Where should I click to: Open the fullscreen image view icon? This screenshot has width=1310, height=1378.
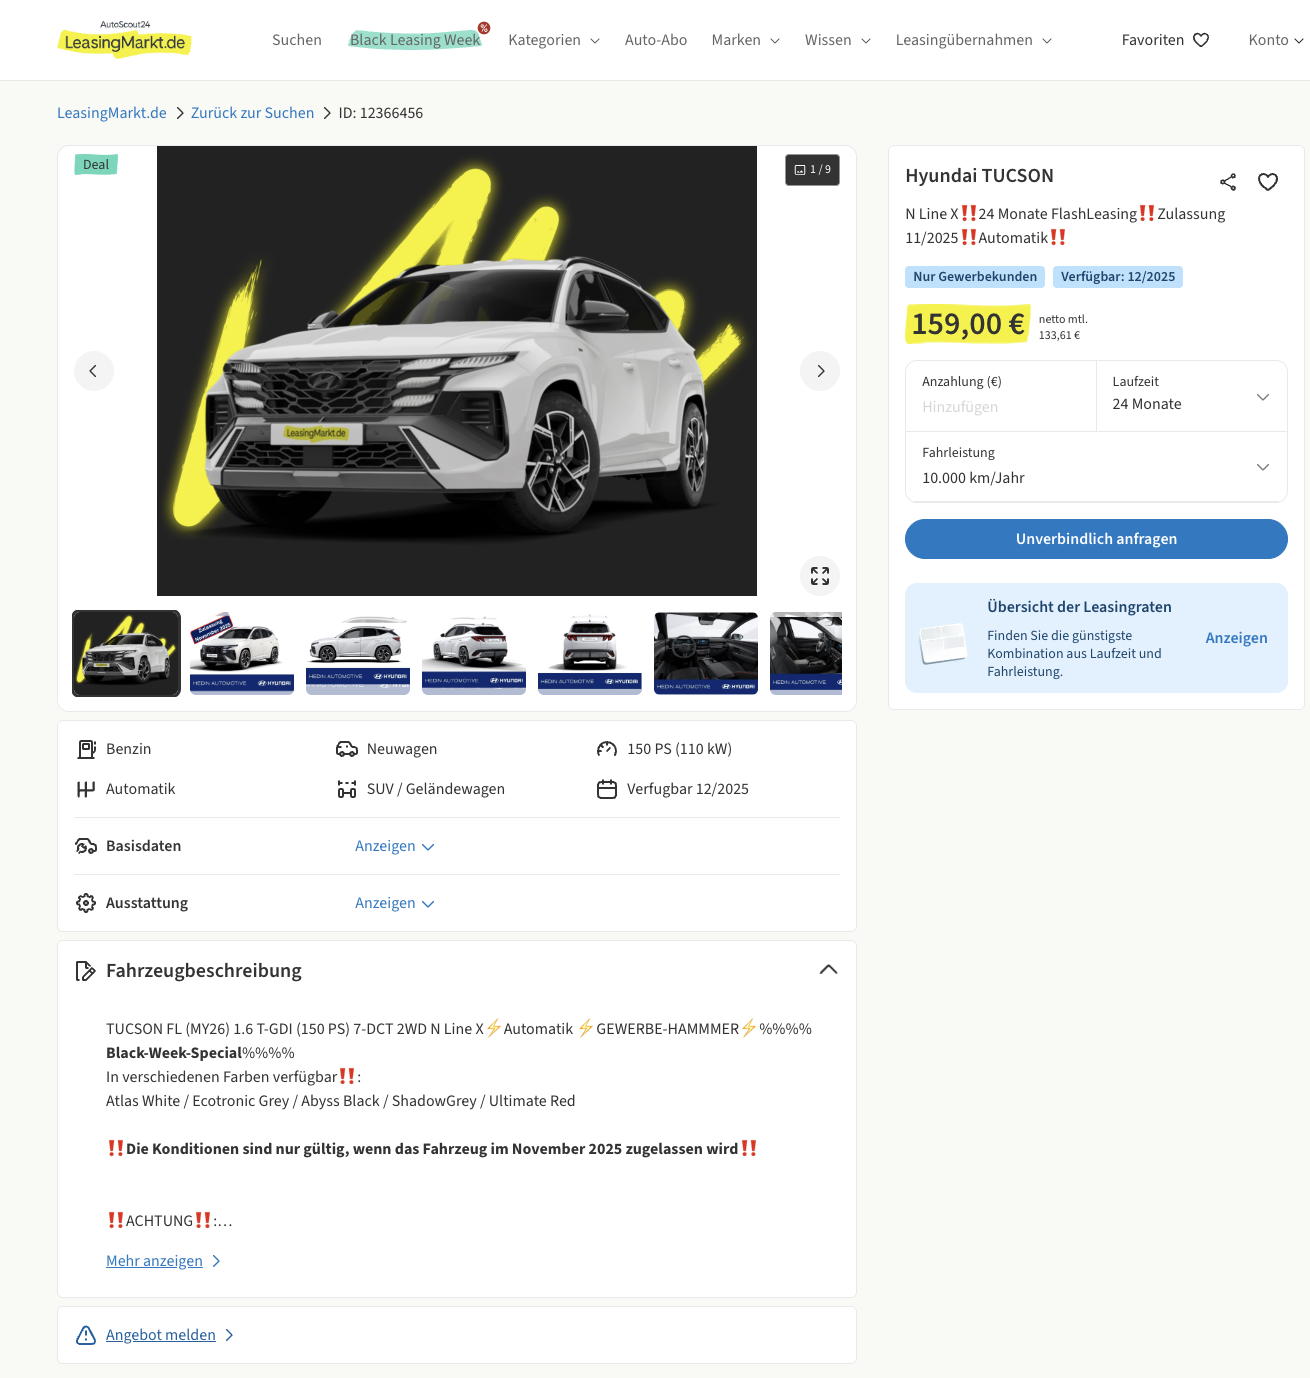[x=820, y=576]
